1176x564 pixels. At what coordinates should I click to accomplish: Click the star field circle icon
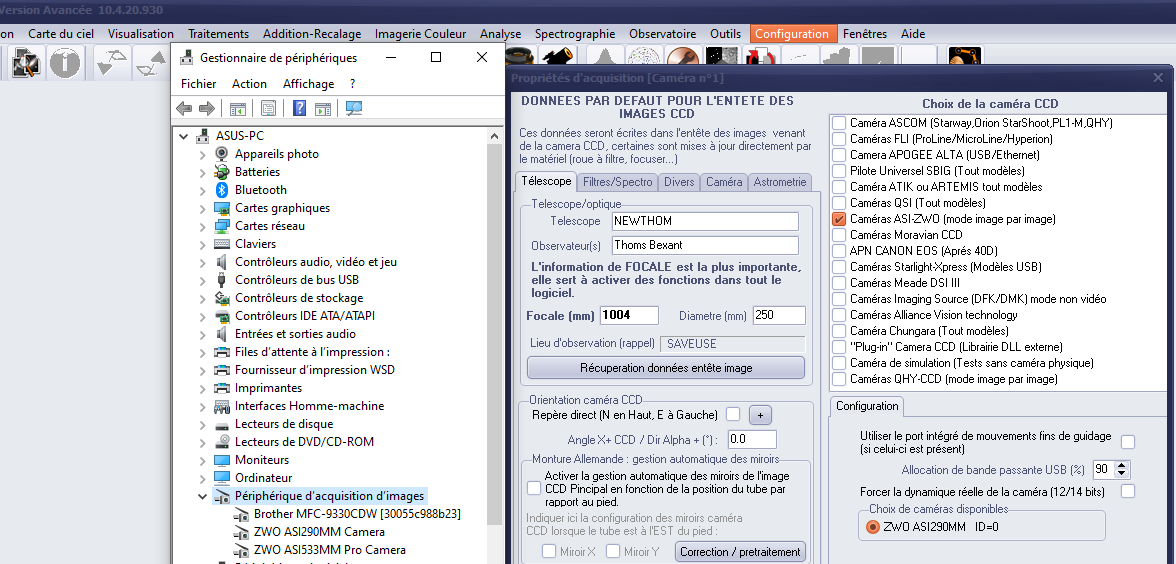tap(643, 62)
